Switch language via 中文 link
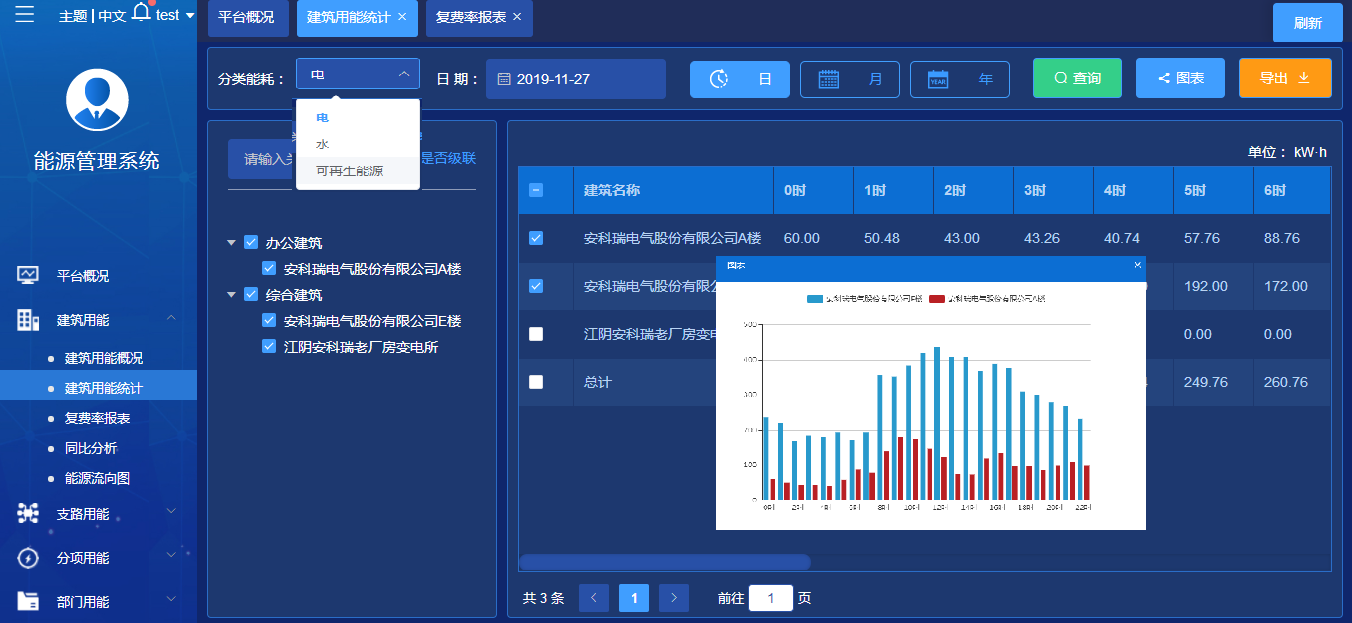 click(x=112, y=16)
